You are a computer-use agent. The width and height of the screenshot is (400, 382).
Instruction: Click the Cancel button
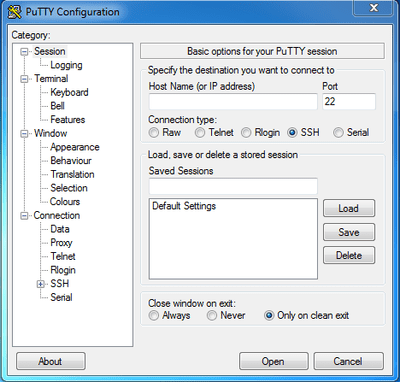coord(348,361)
